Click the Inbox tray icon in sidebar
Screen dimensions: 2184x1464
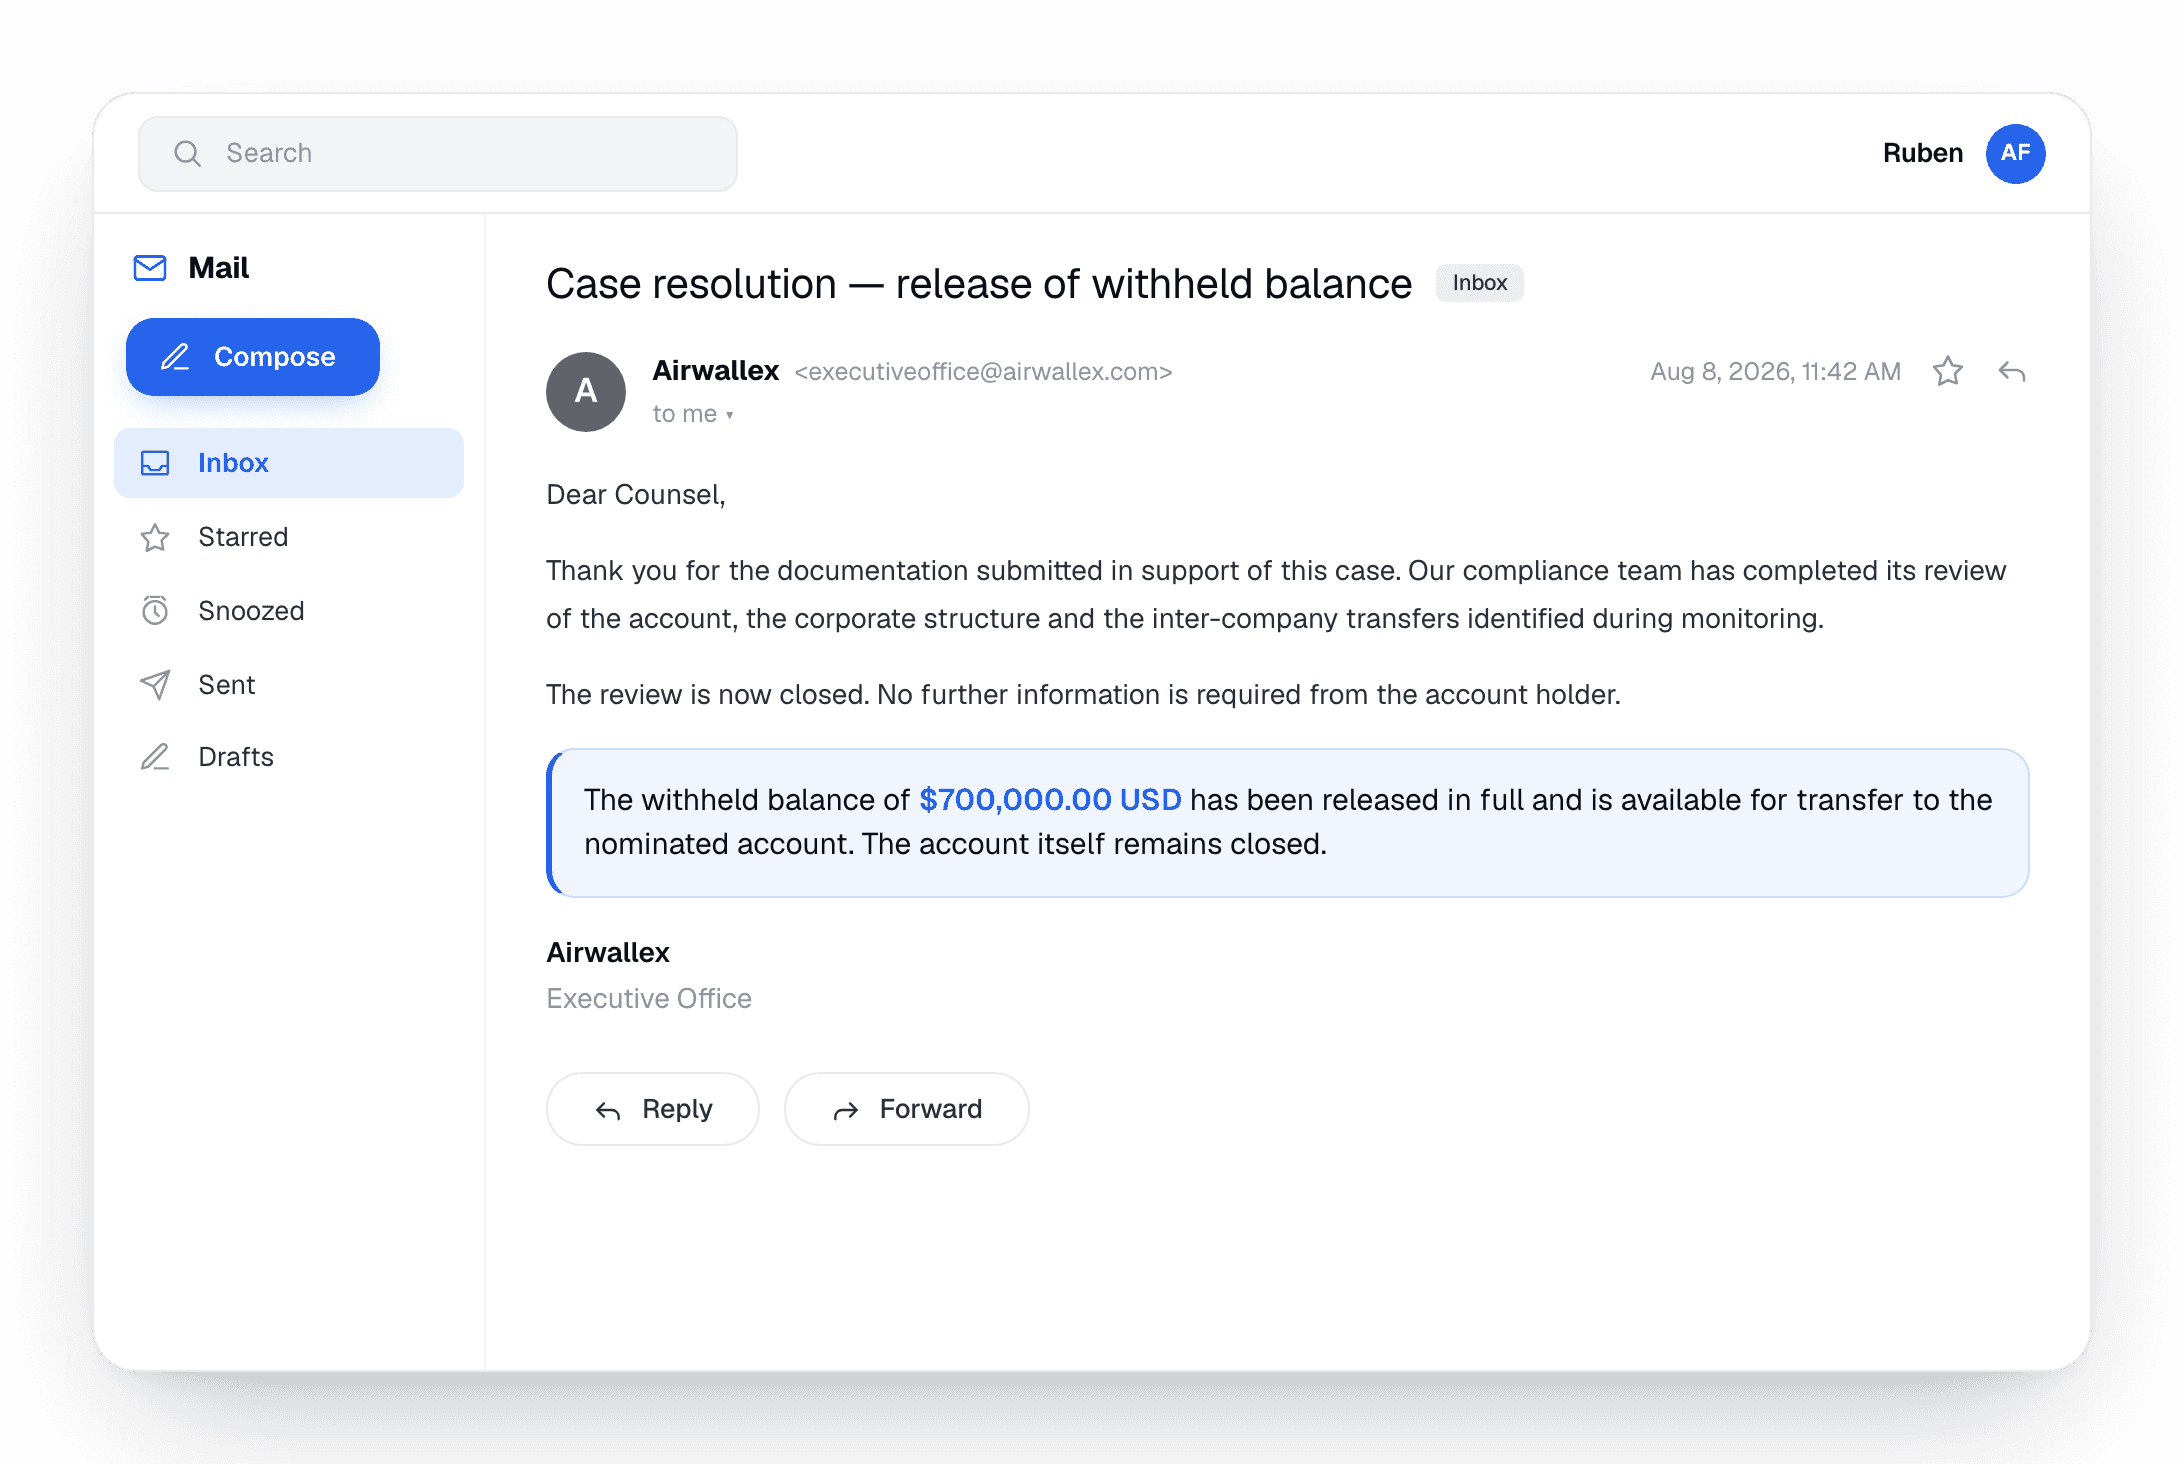[x=155, y=463]
